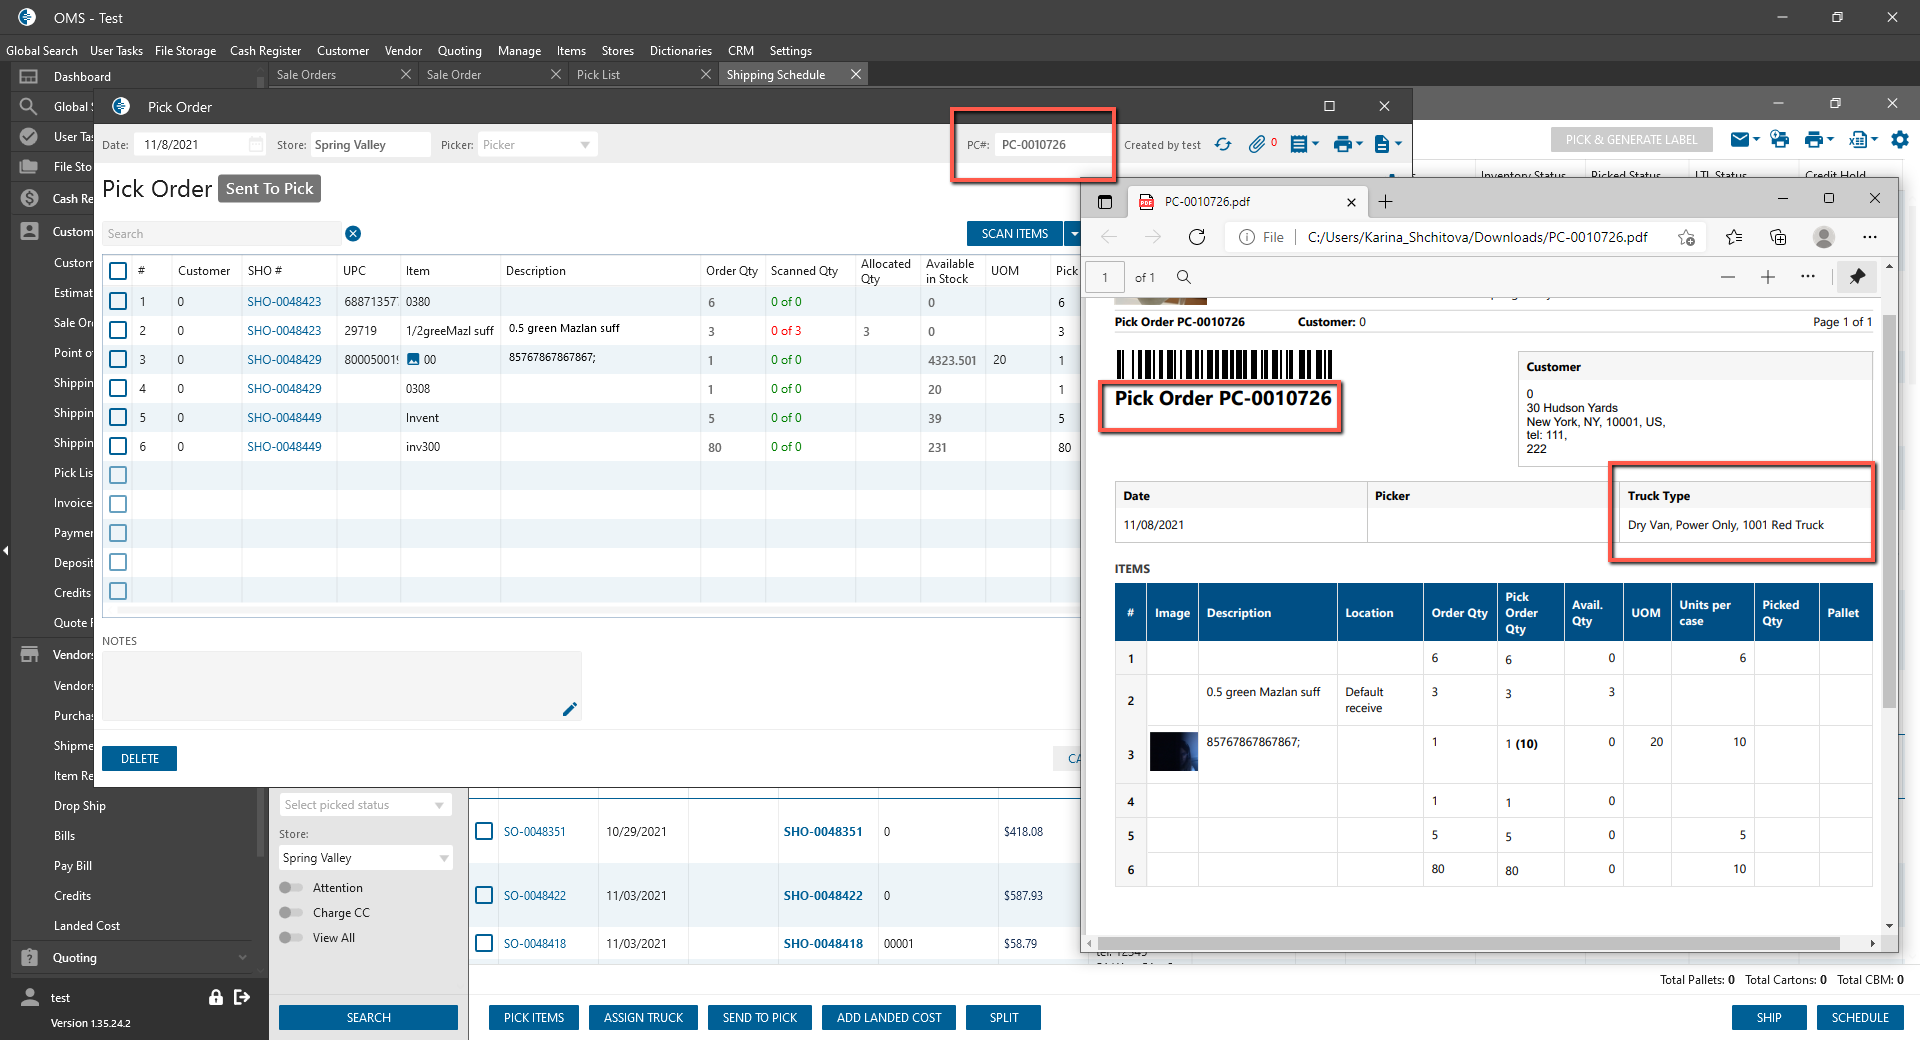Click the logout icon beside user test
Viewport: 1920px width, 1040px height.
tap(242, 997)
